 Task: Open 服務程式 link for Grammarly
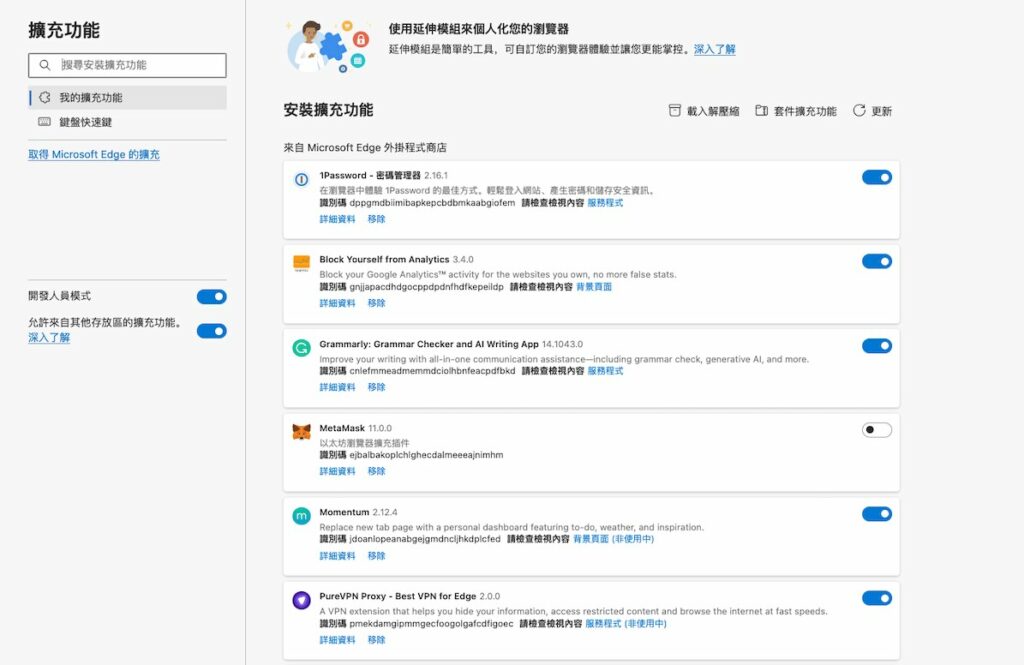(x=605, y=371)
